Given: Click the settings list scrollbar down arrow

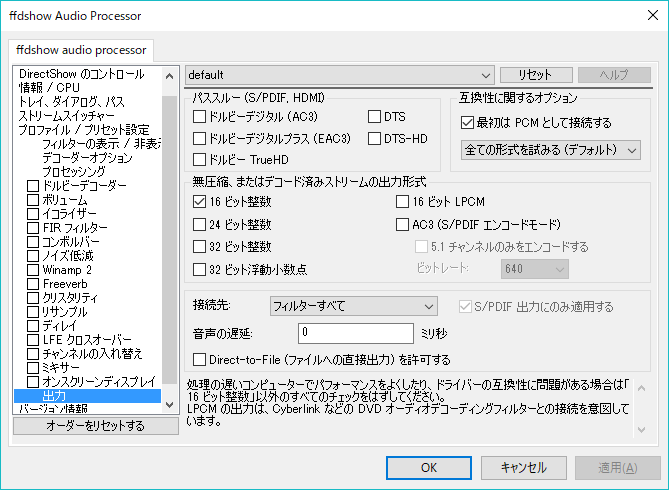Looking at the screenshot, I should point(169,404).
